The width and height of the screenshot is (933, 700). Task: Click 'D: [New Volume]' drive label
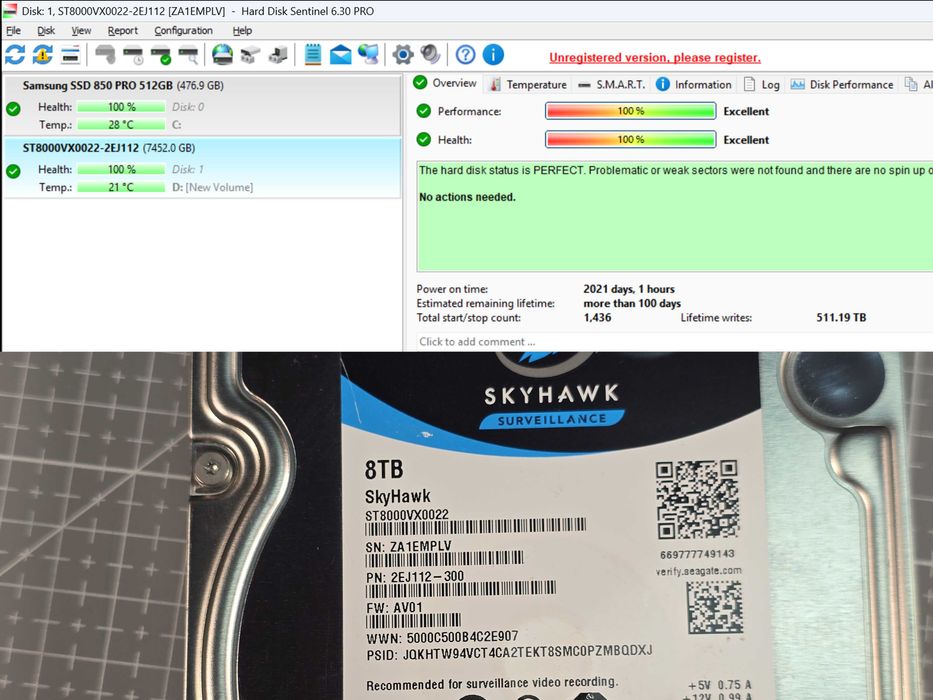[x=212, y=188]
